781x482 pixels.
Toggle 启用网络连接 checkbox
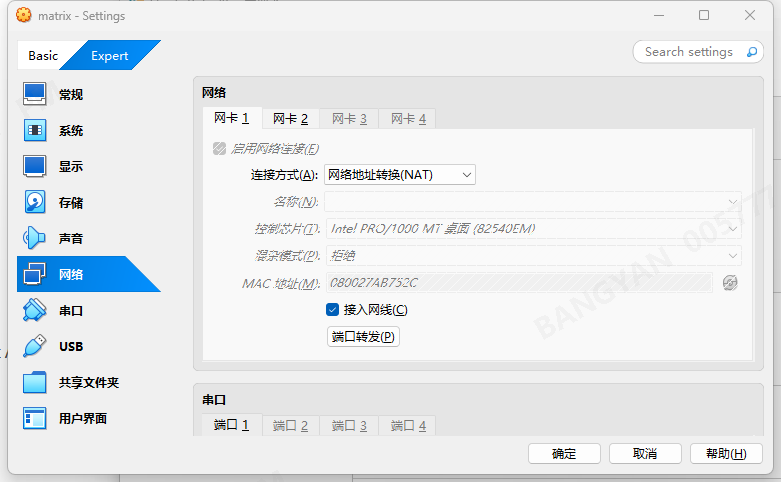tap(219, 148)
